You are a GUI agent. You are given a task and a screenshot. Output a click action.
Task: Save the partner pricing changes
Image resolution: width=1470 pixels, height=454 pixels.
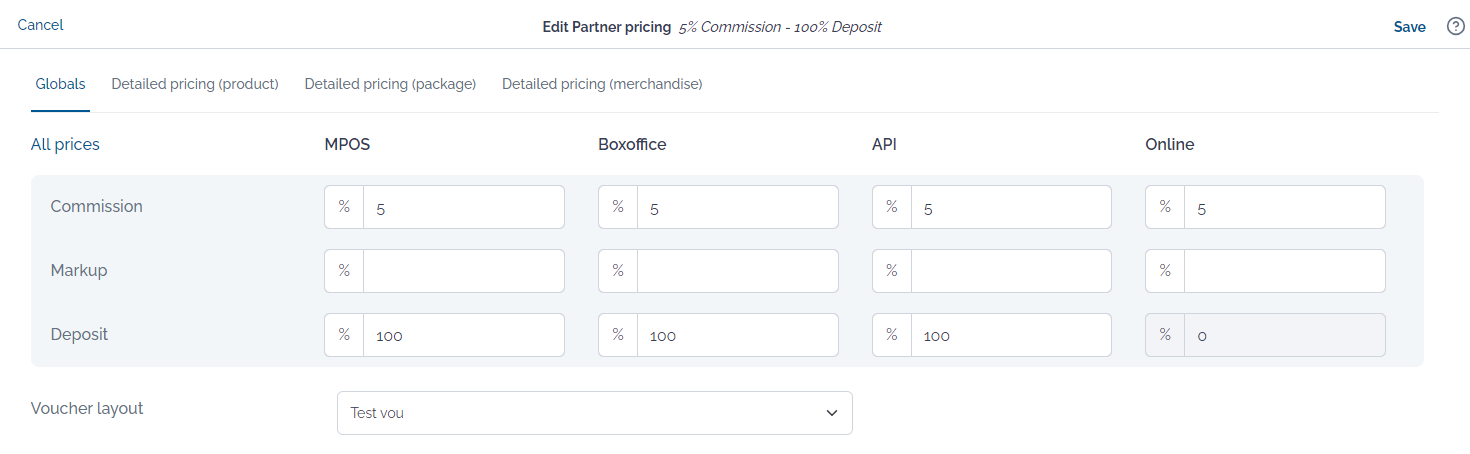(1409, 27)
